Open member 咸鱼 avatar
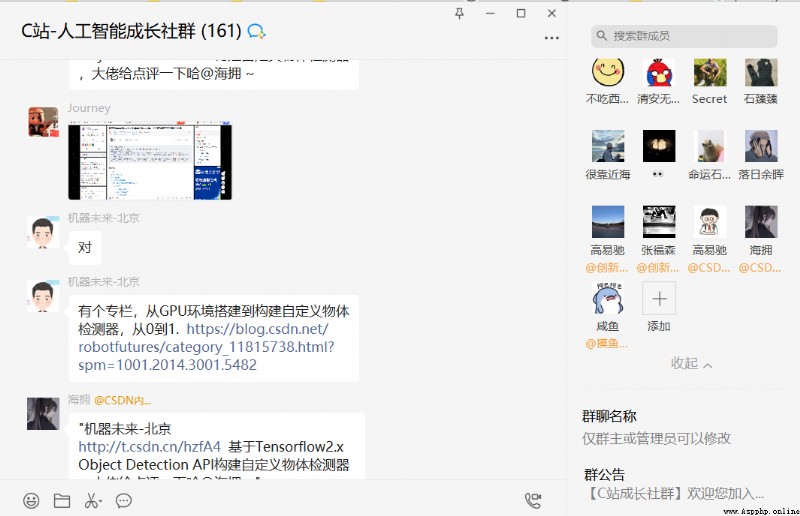Screen dimensions: 800x516 click(608, 298)
